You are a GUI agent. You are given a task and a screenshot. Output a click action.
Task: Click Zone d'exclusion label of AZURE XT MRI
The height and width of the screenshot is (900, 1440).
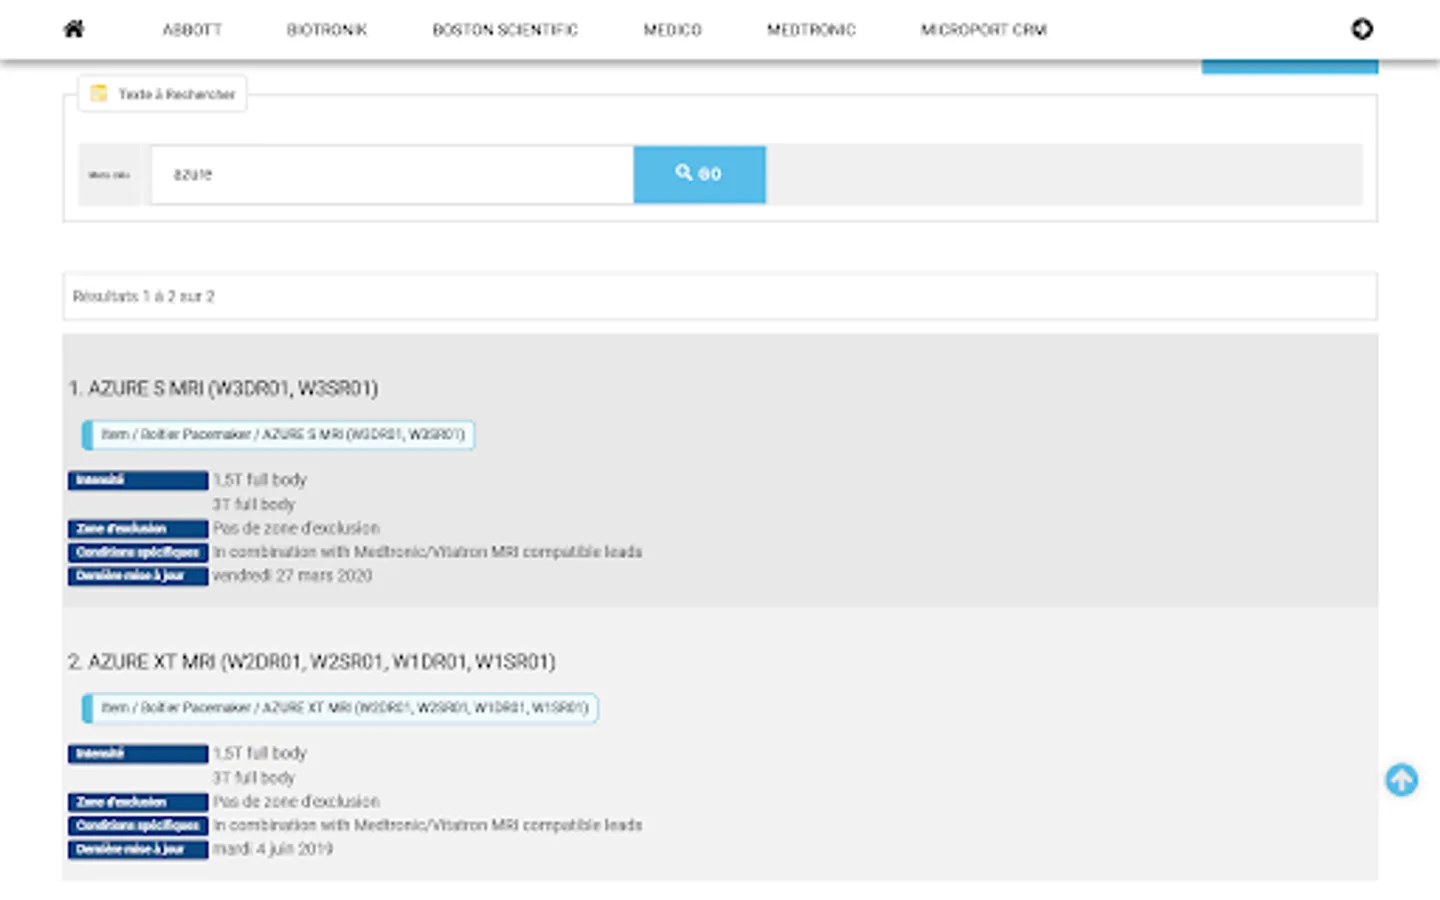coord(138,801)
